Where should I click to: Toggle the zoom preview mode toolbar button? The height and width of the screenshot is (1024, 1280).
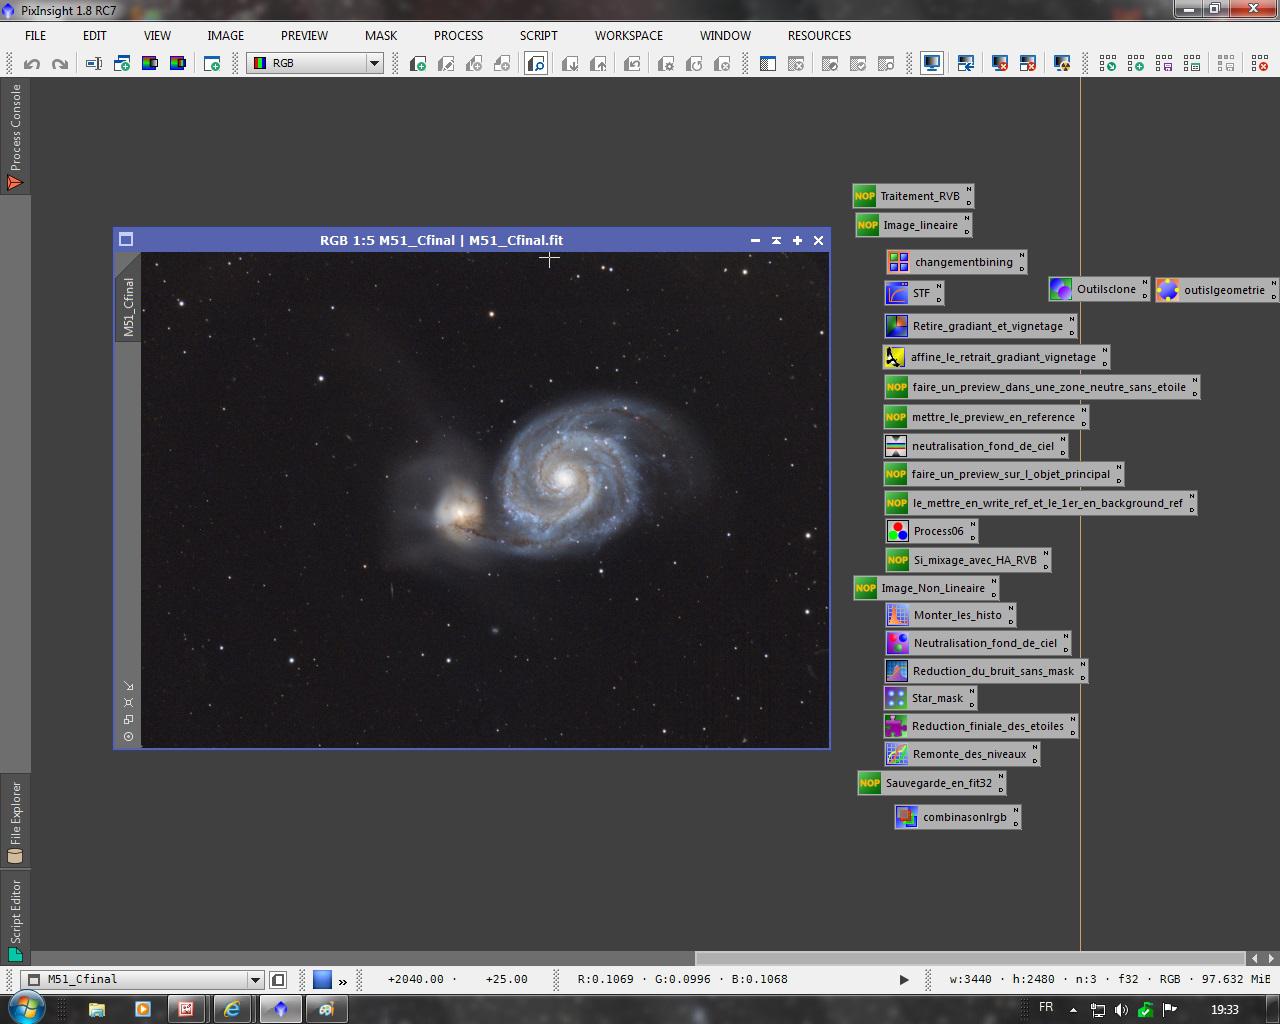point(536,64)
